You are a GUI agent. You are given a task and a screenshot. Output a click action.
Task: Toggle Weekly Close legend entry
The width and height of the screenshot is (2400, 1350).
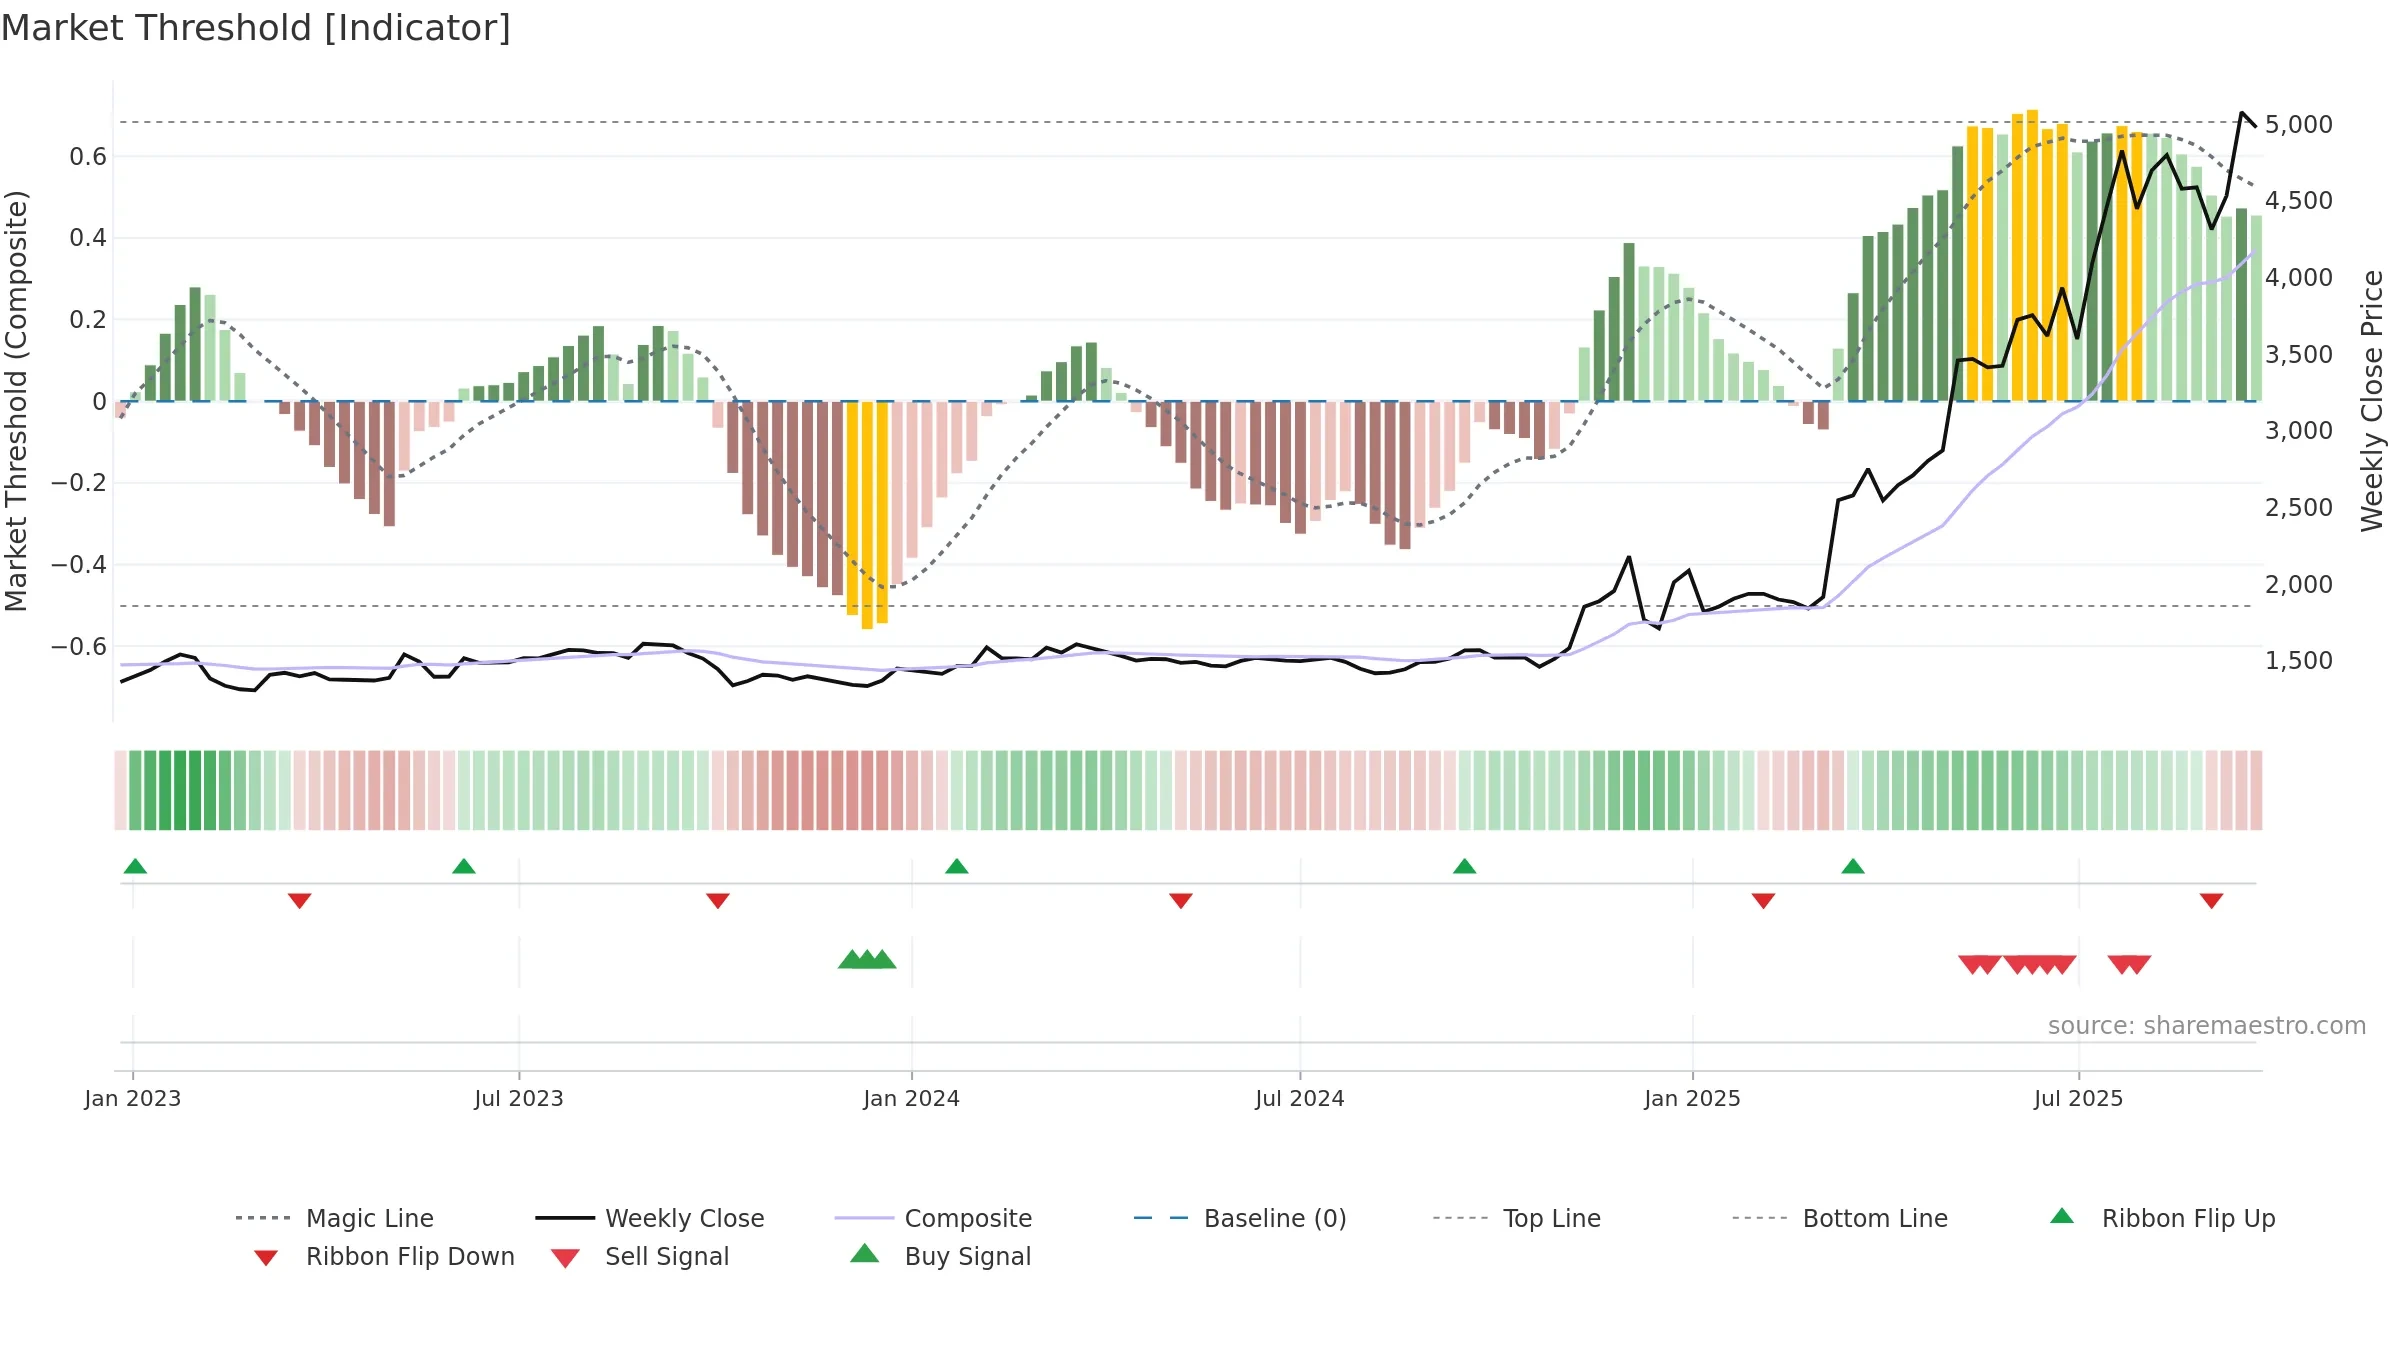pyautogui.click(x=650, y=1218)
